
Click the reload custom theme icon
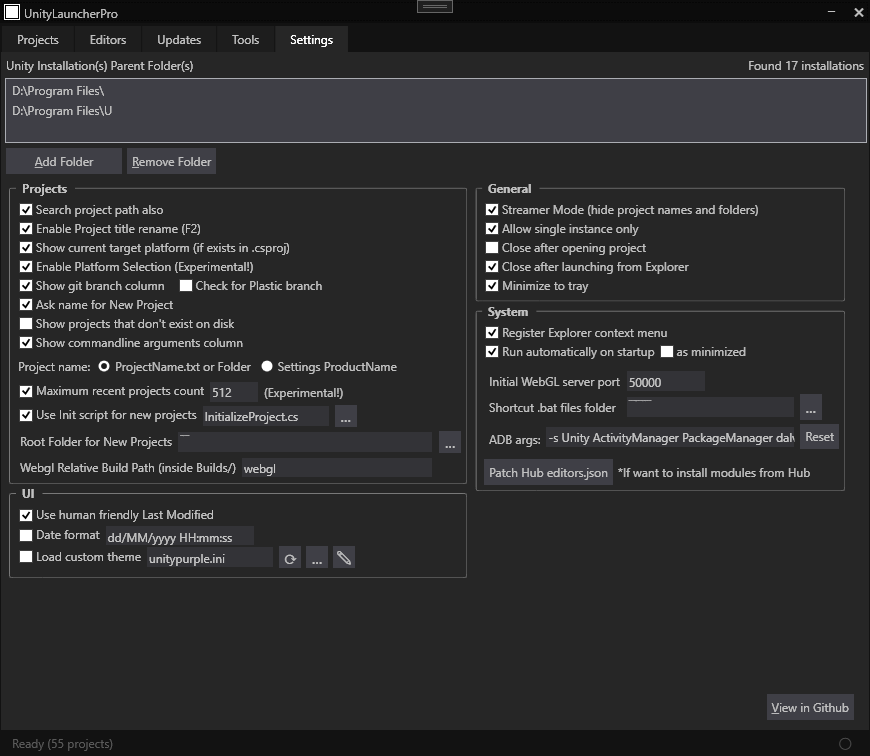click(x=290, y=558)
